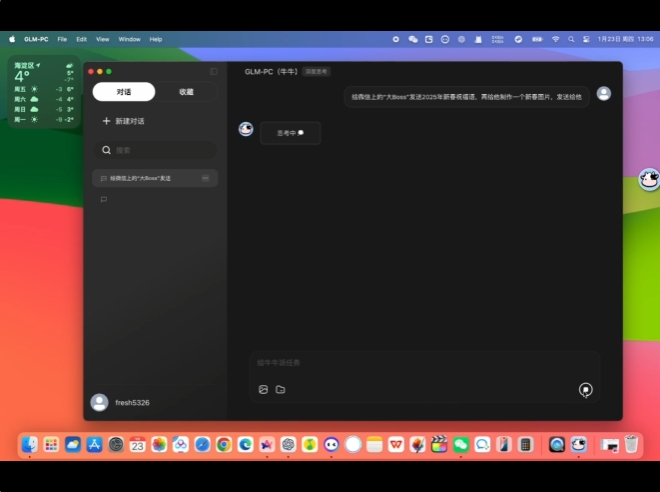Click the cow assistant avatar beside 思考中
The image size is (660, 492).
[246, 129]
